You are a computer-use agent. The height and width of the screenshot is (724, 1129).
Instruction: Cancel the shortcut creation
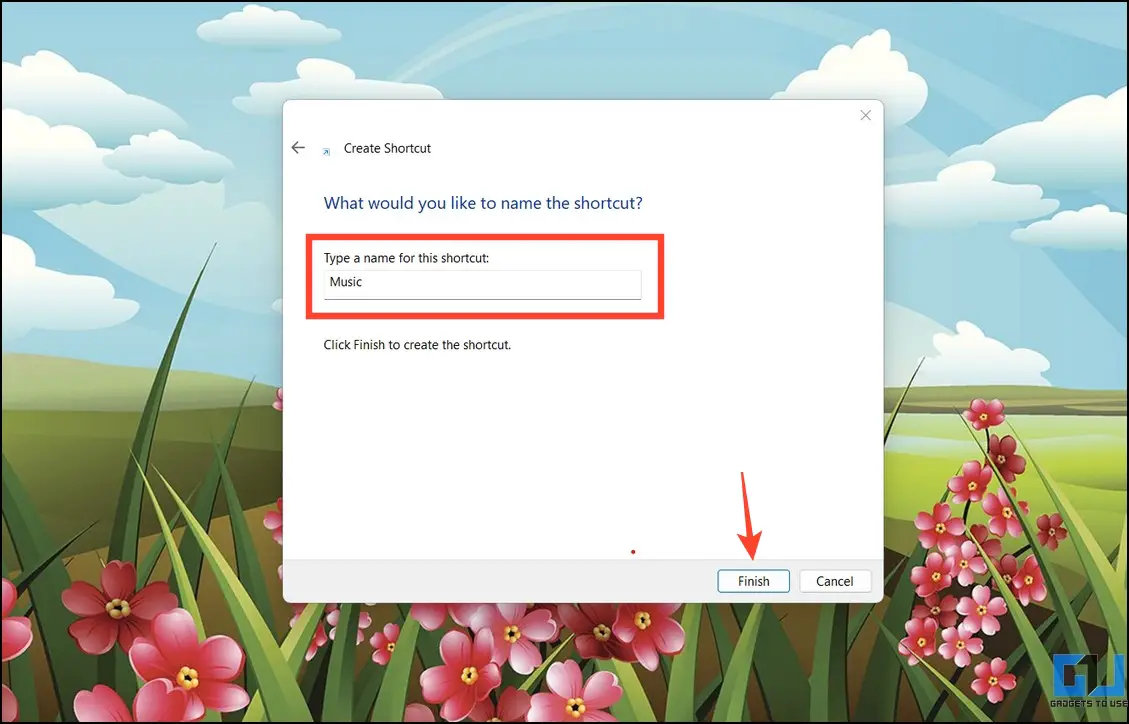tap(835, 581)
